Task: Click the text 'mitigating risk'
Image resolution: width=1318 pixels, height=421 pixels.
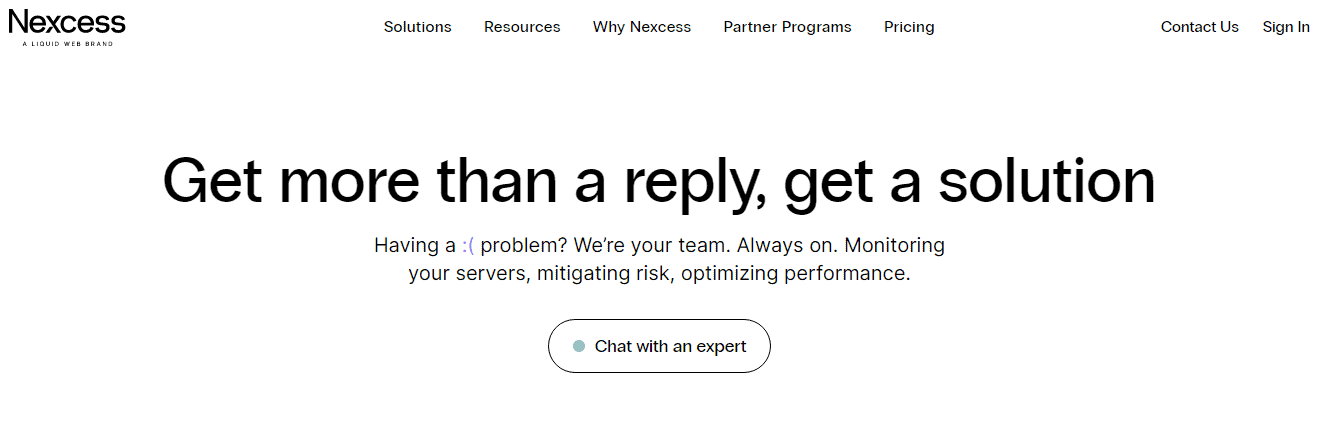Action: pyautogui.click(x=605, y=273)
